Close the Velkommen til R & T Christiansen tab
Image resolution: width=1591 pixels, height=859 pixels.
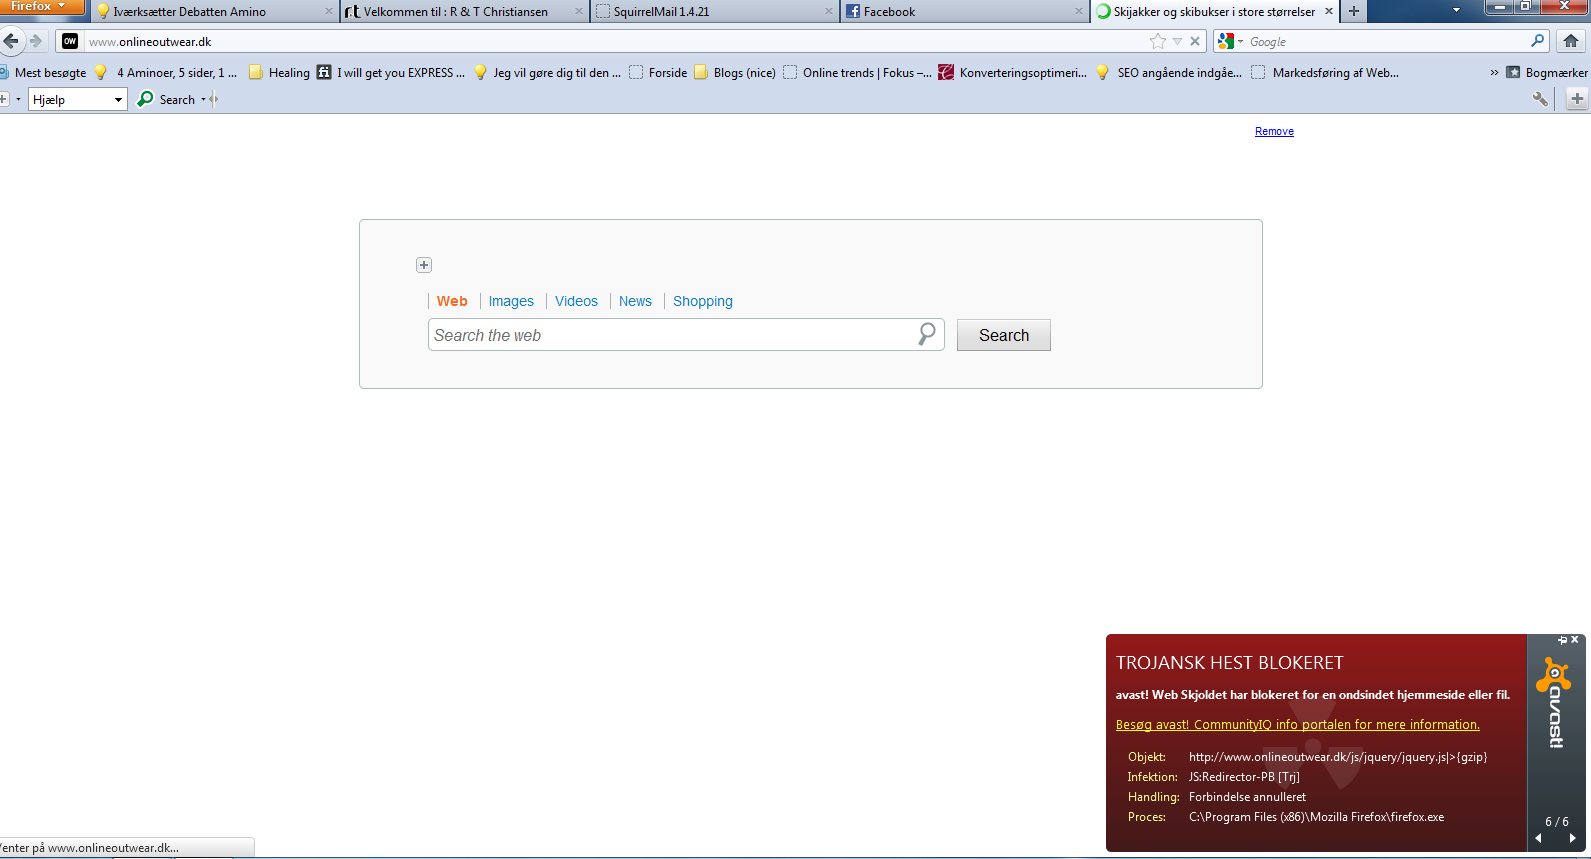(579, 12)
